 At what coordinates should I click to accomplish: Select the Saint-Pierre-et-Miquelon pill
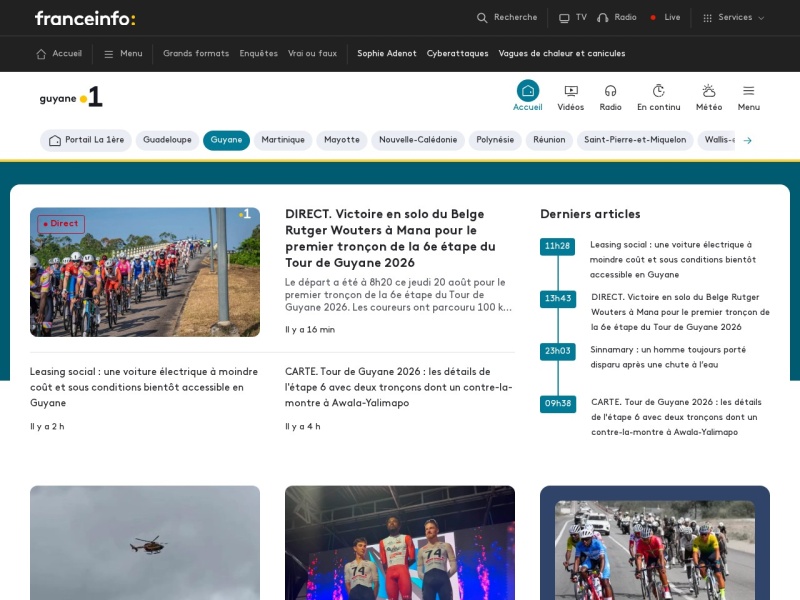[x=635, y=140]
